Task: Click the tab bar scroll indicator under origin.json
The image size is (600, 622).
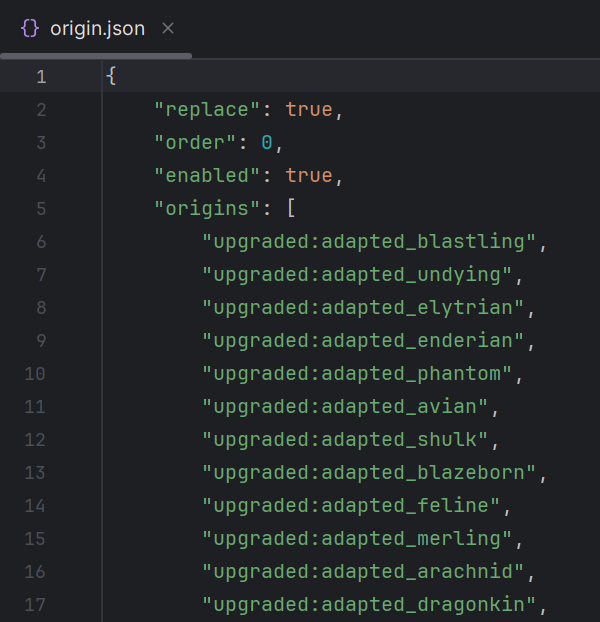Action: [95, 55]
